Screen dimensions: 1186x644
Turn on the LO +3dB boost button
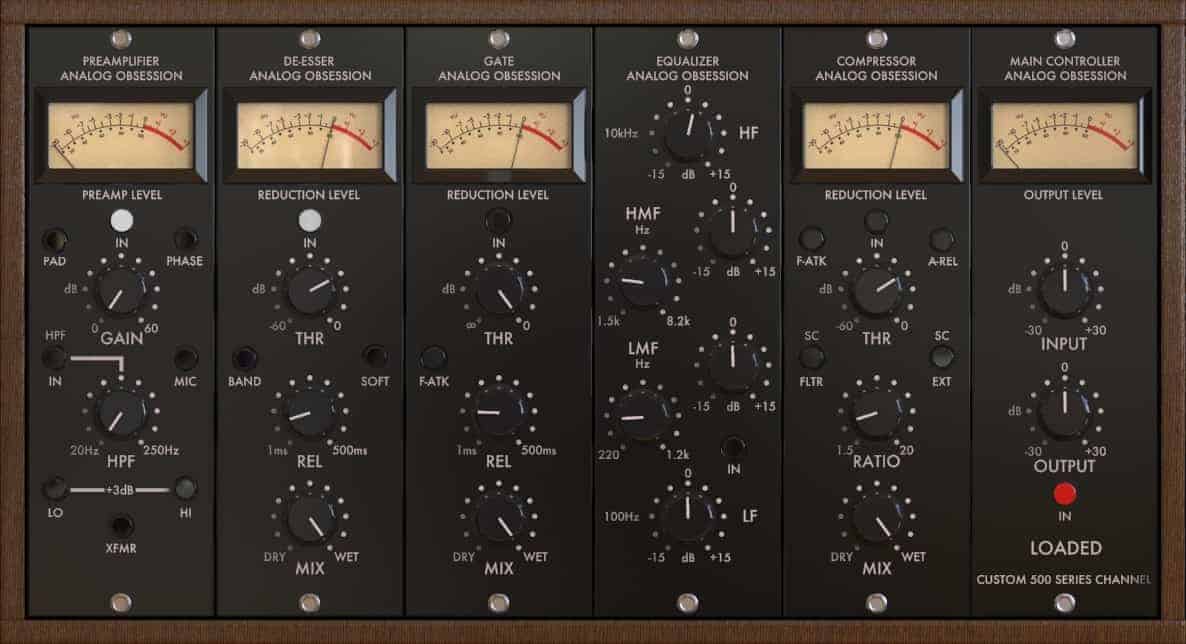[54, 488]
